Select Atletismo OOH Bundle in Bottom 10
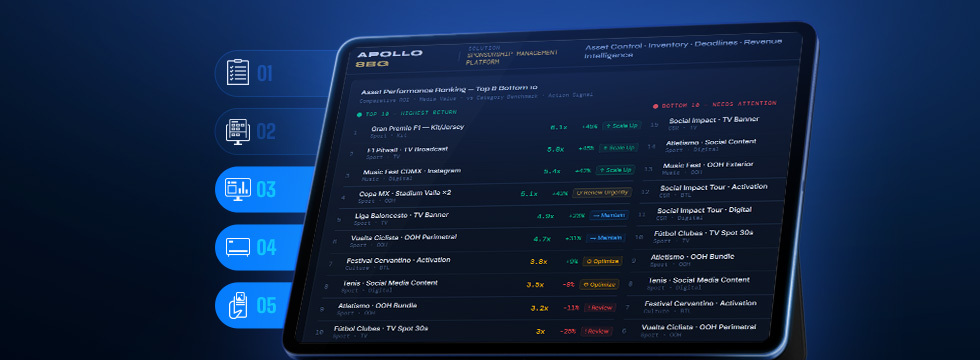This screenshot has width=980, height=360. [x=703, y=260]
